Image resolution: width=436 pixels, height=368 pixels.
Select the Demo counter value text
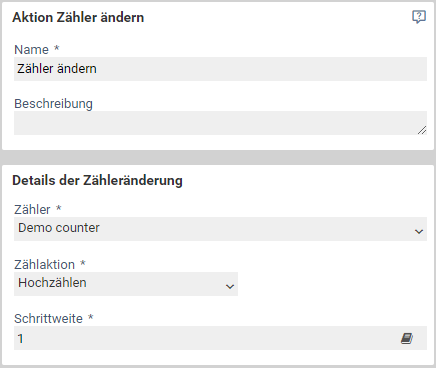tap(59, 228)
